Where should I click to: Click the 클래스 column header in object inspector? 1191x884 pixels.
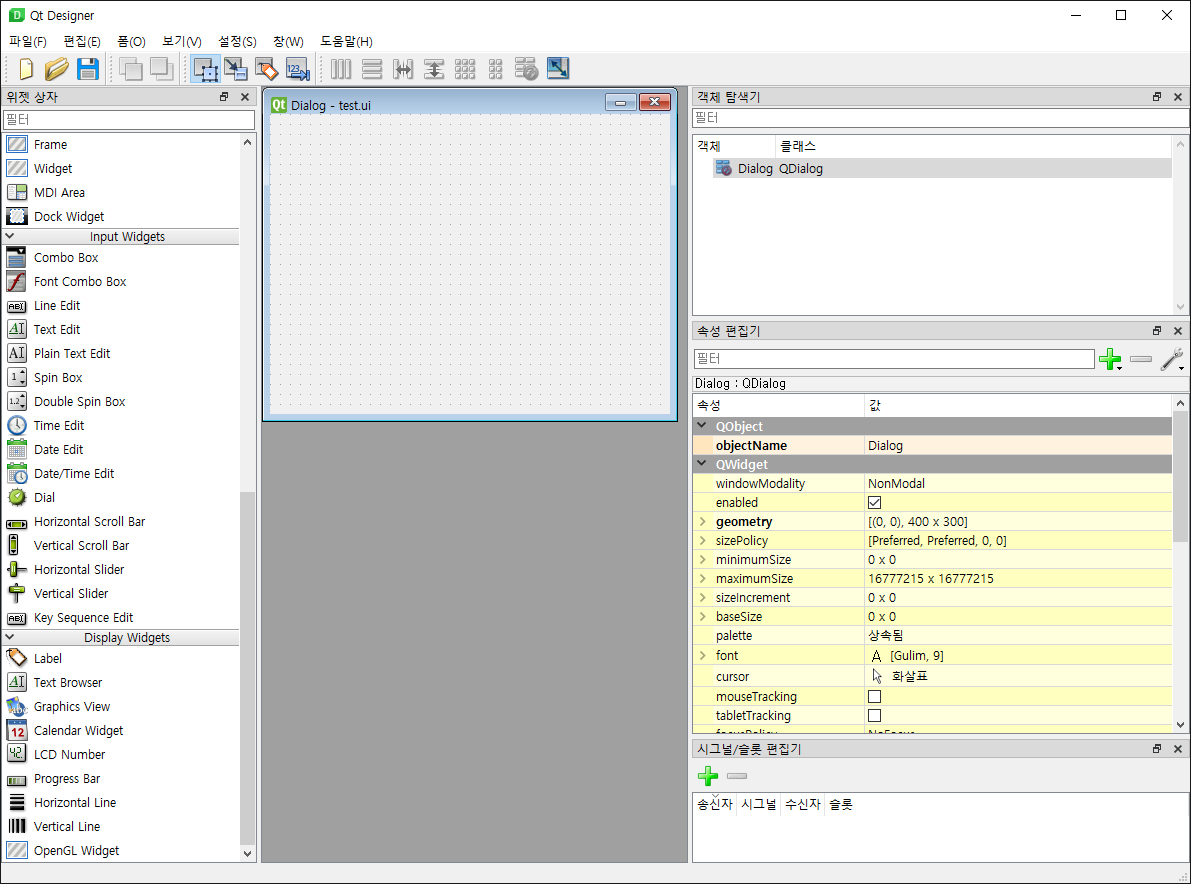[798, 146]
